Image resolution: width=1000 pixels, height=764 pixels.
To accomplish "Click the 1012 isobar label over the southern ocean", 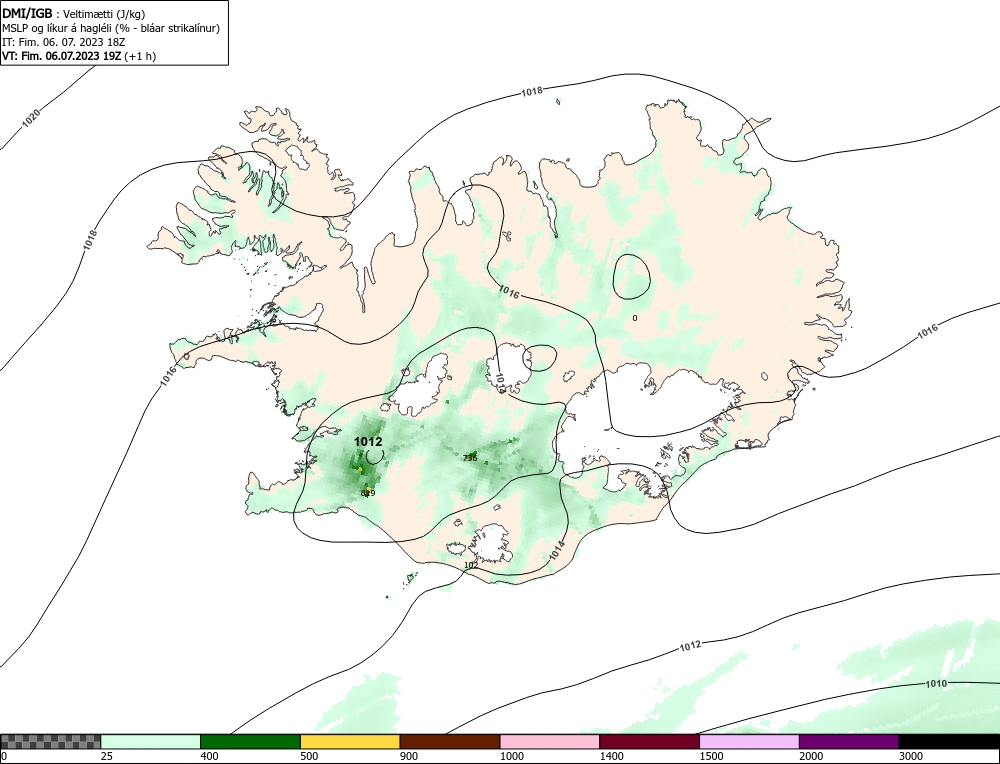I will point(690,646).
